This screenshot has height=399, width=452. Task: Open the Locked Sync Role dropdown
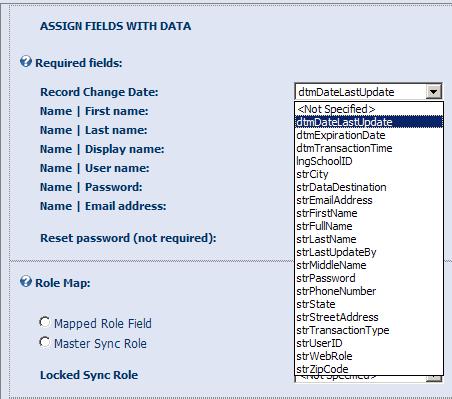(x=434, y=378)
